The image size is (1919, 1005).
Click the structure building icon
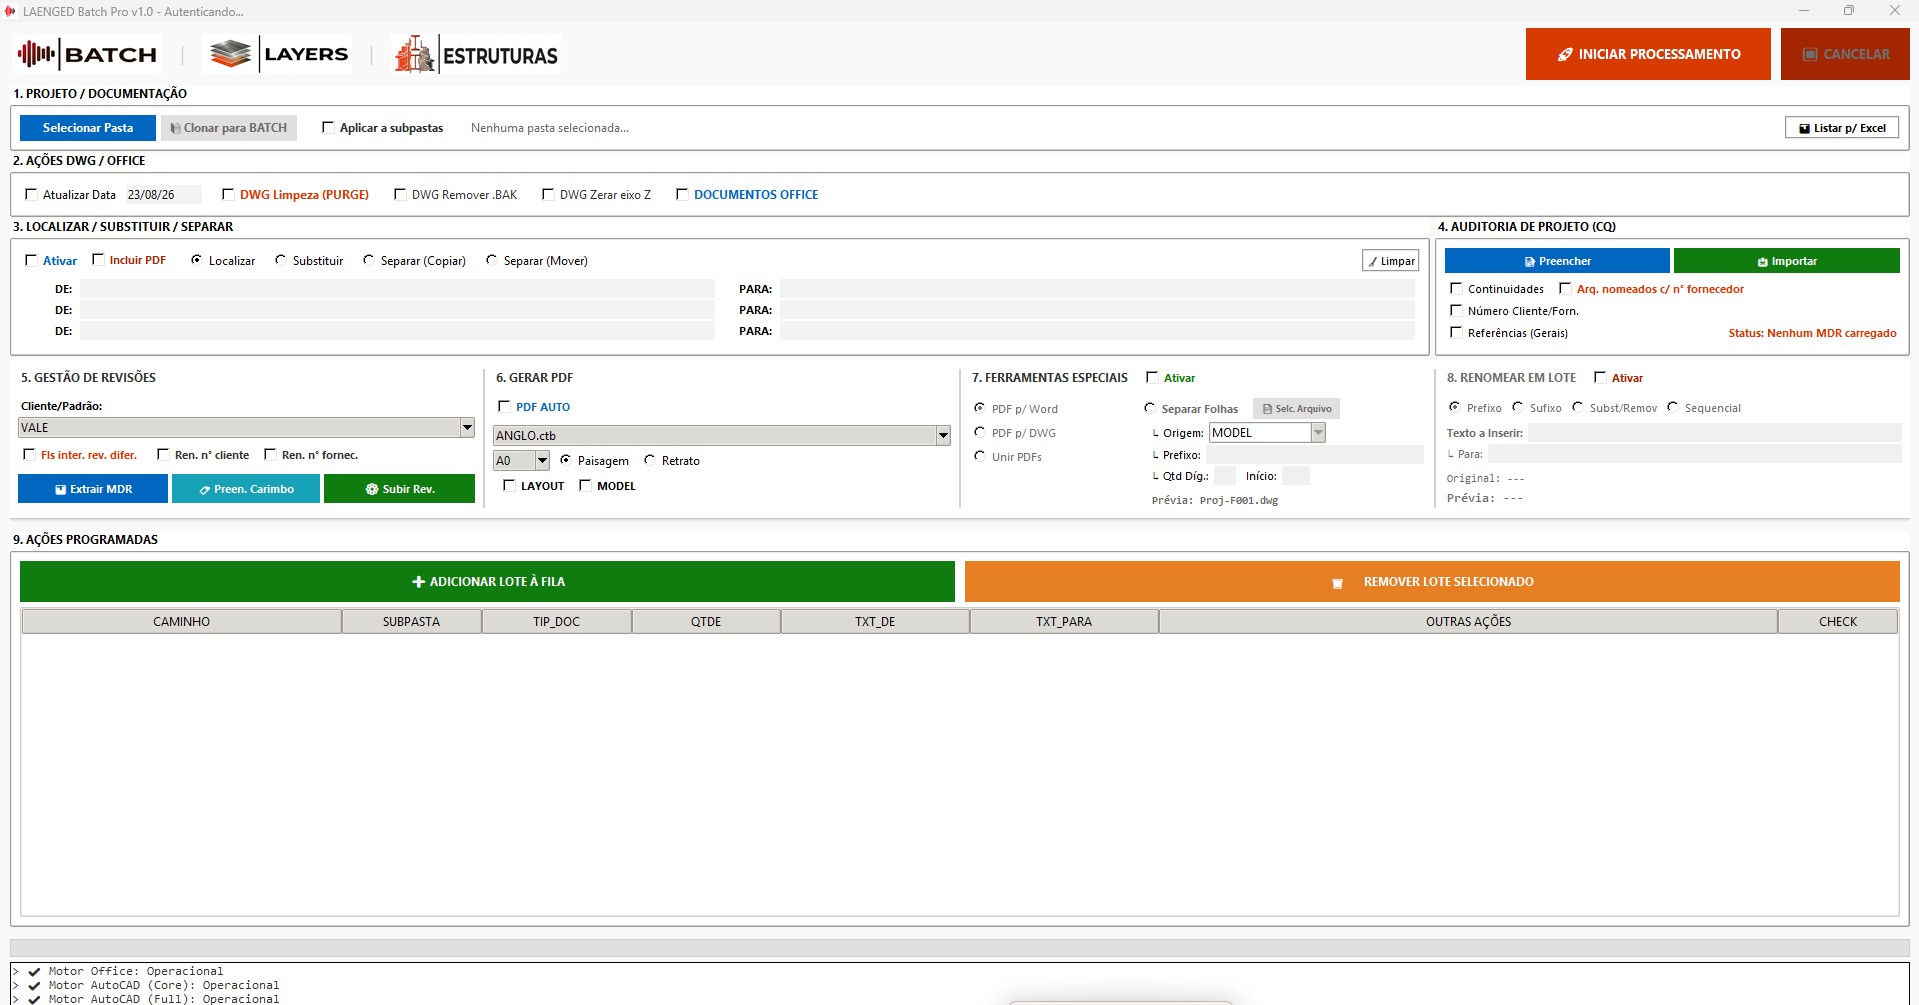(413, 54)
